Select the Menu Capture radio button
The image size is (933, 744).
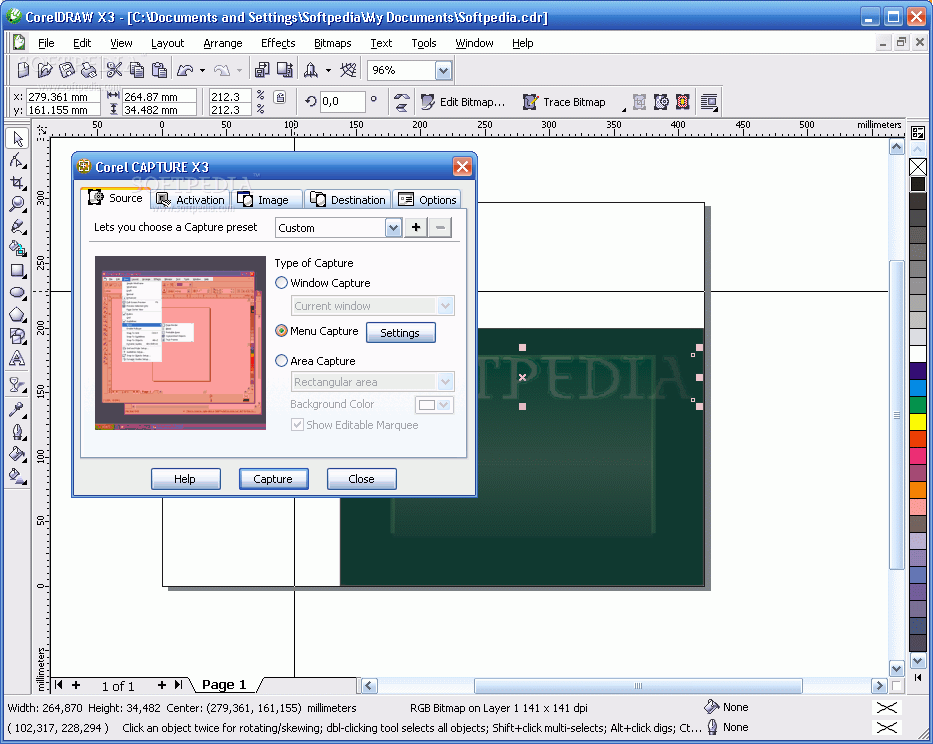point(281,331)
